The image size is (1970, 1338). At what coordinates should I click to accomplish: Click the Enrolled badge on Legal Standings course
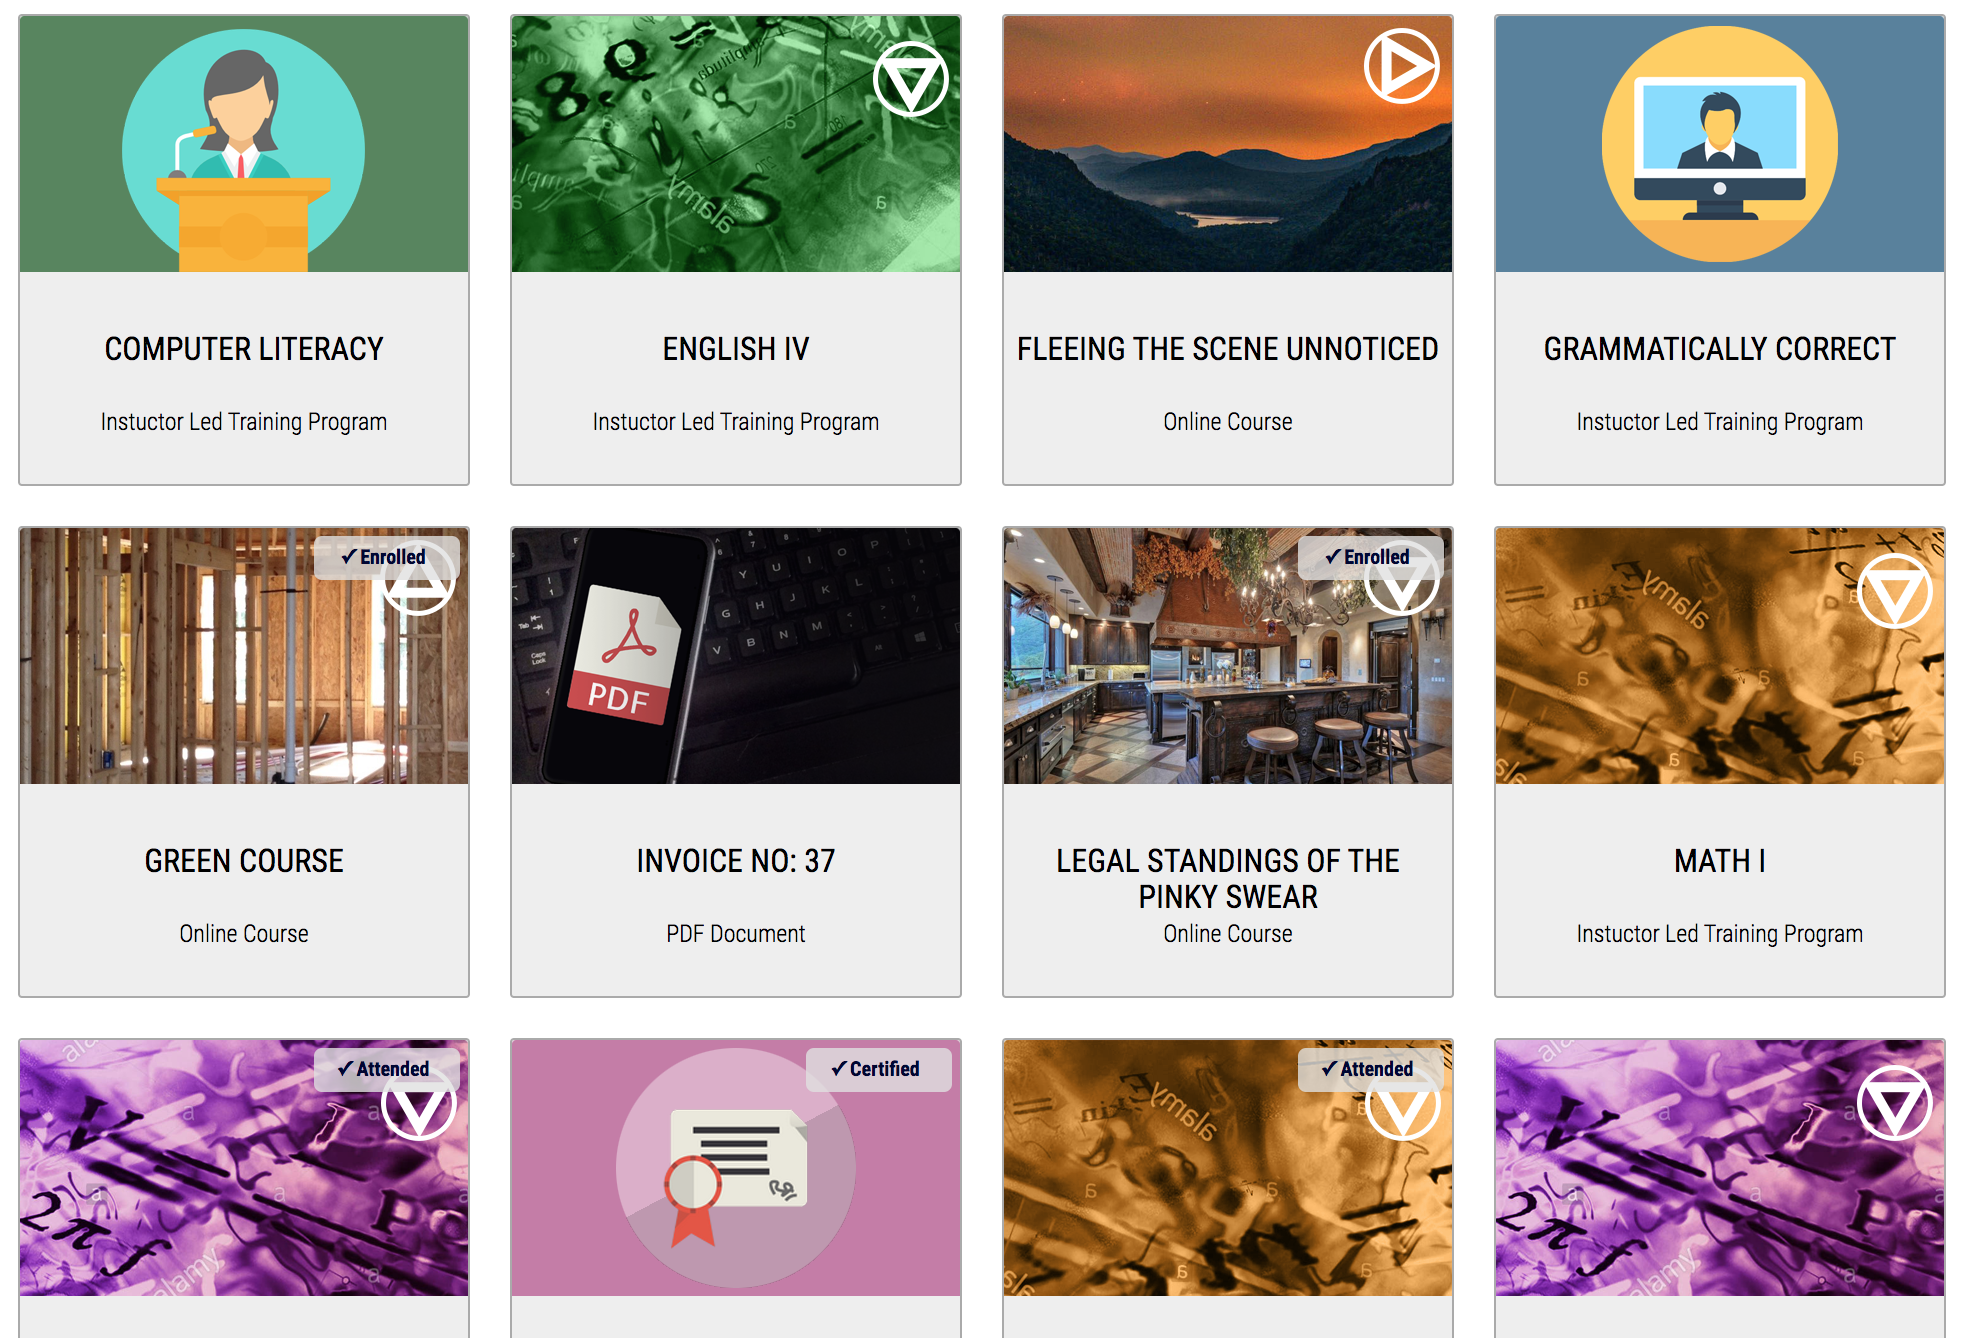pyautogui.click(x=1370, y=557)
